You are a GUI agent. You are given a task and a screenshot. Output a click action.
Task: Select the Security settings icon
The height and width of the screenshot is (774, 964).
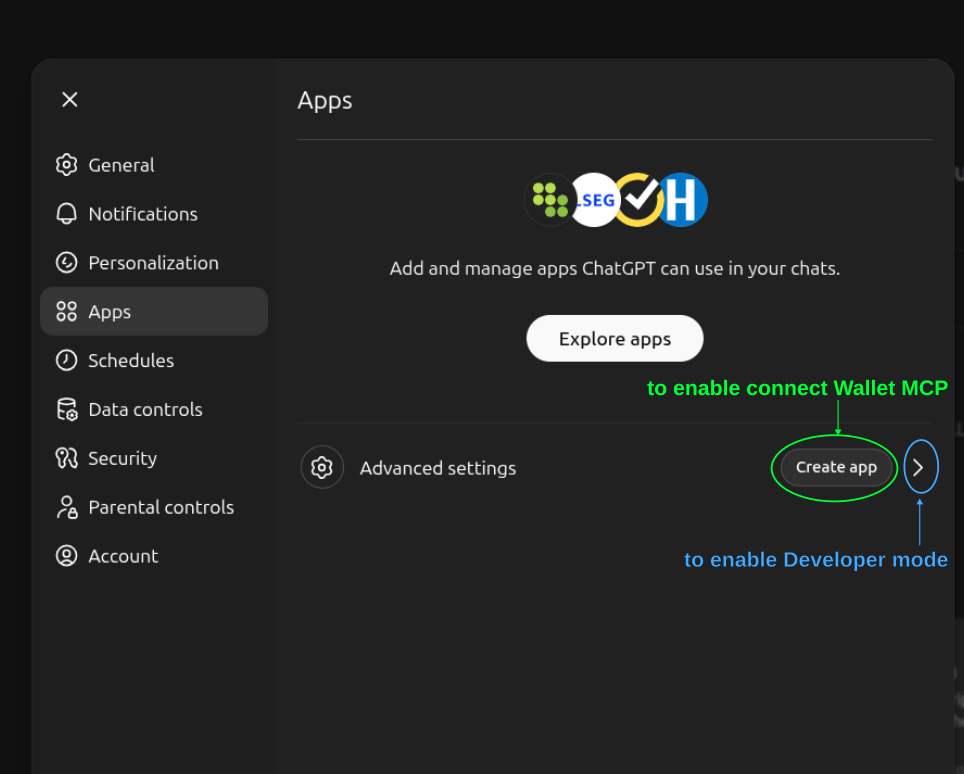[66, 458]
